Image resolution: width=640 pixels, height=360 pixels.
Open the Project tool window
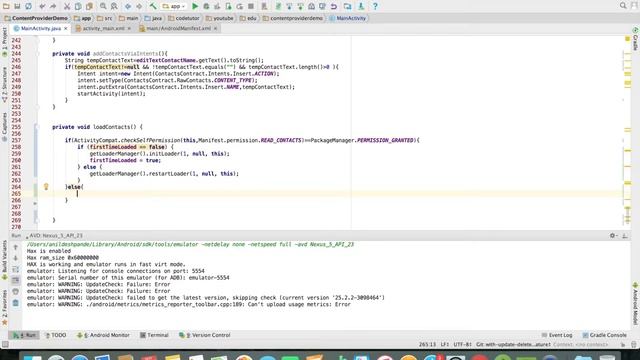point(4,42)
